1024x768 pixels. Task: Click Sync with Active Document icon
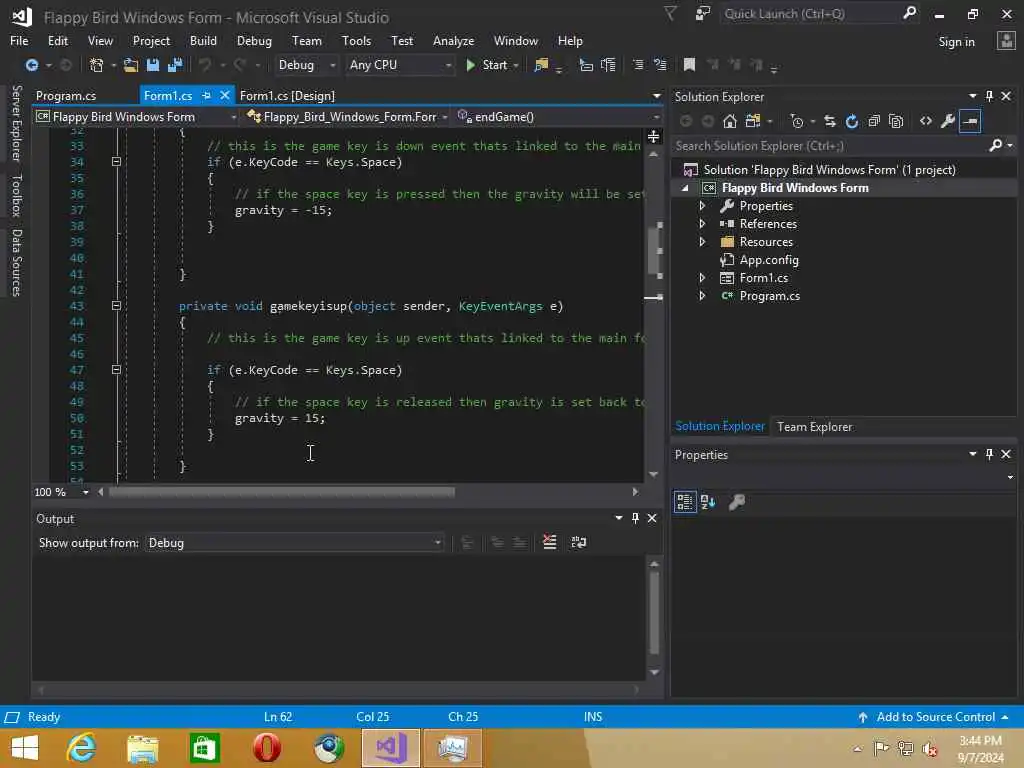click(829, 121)
